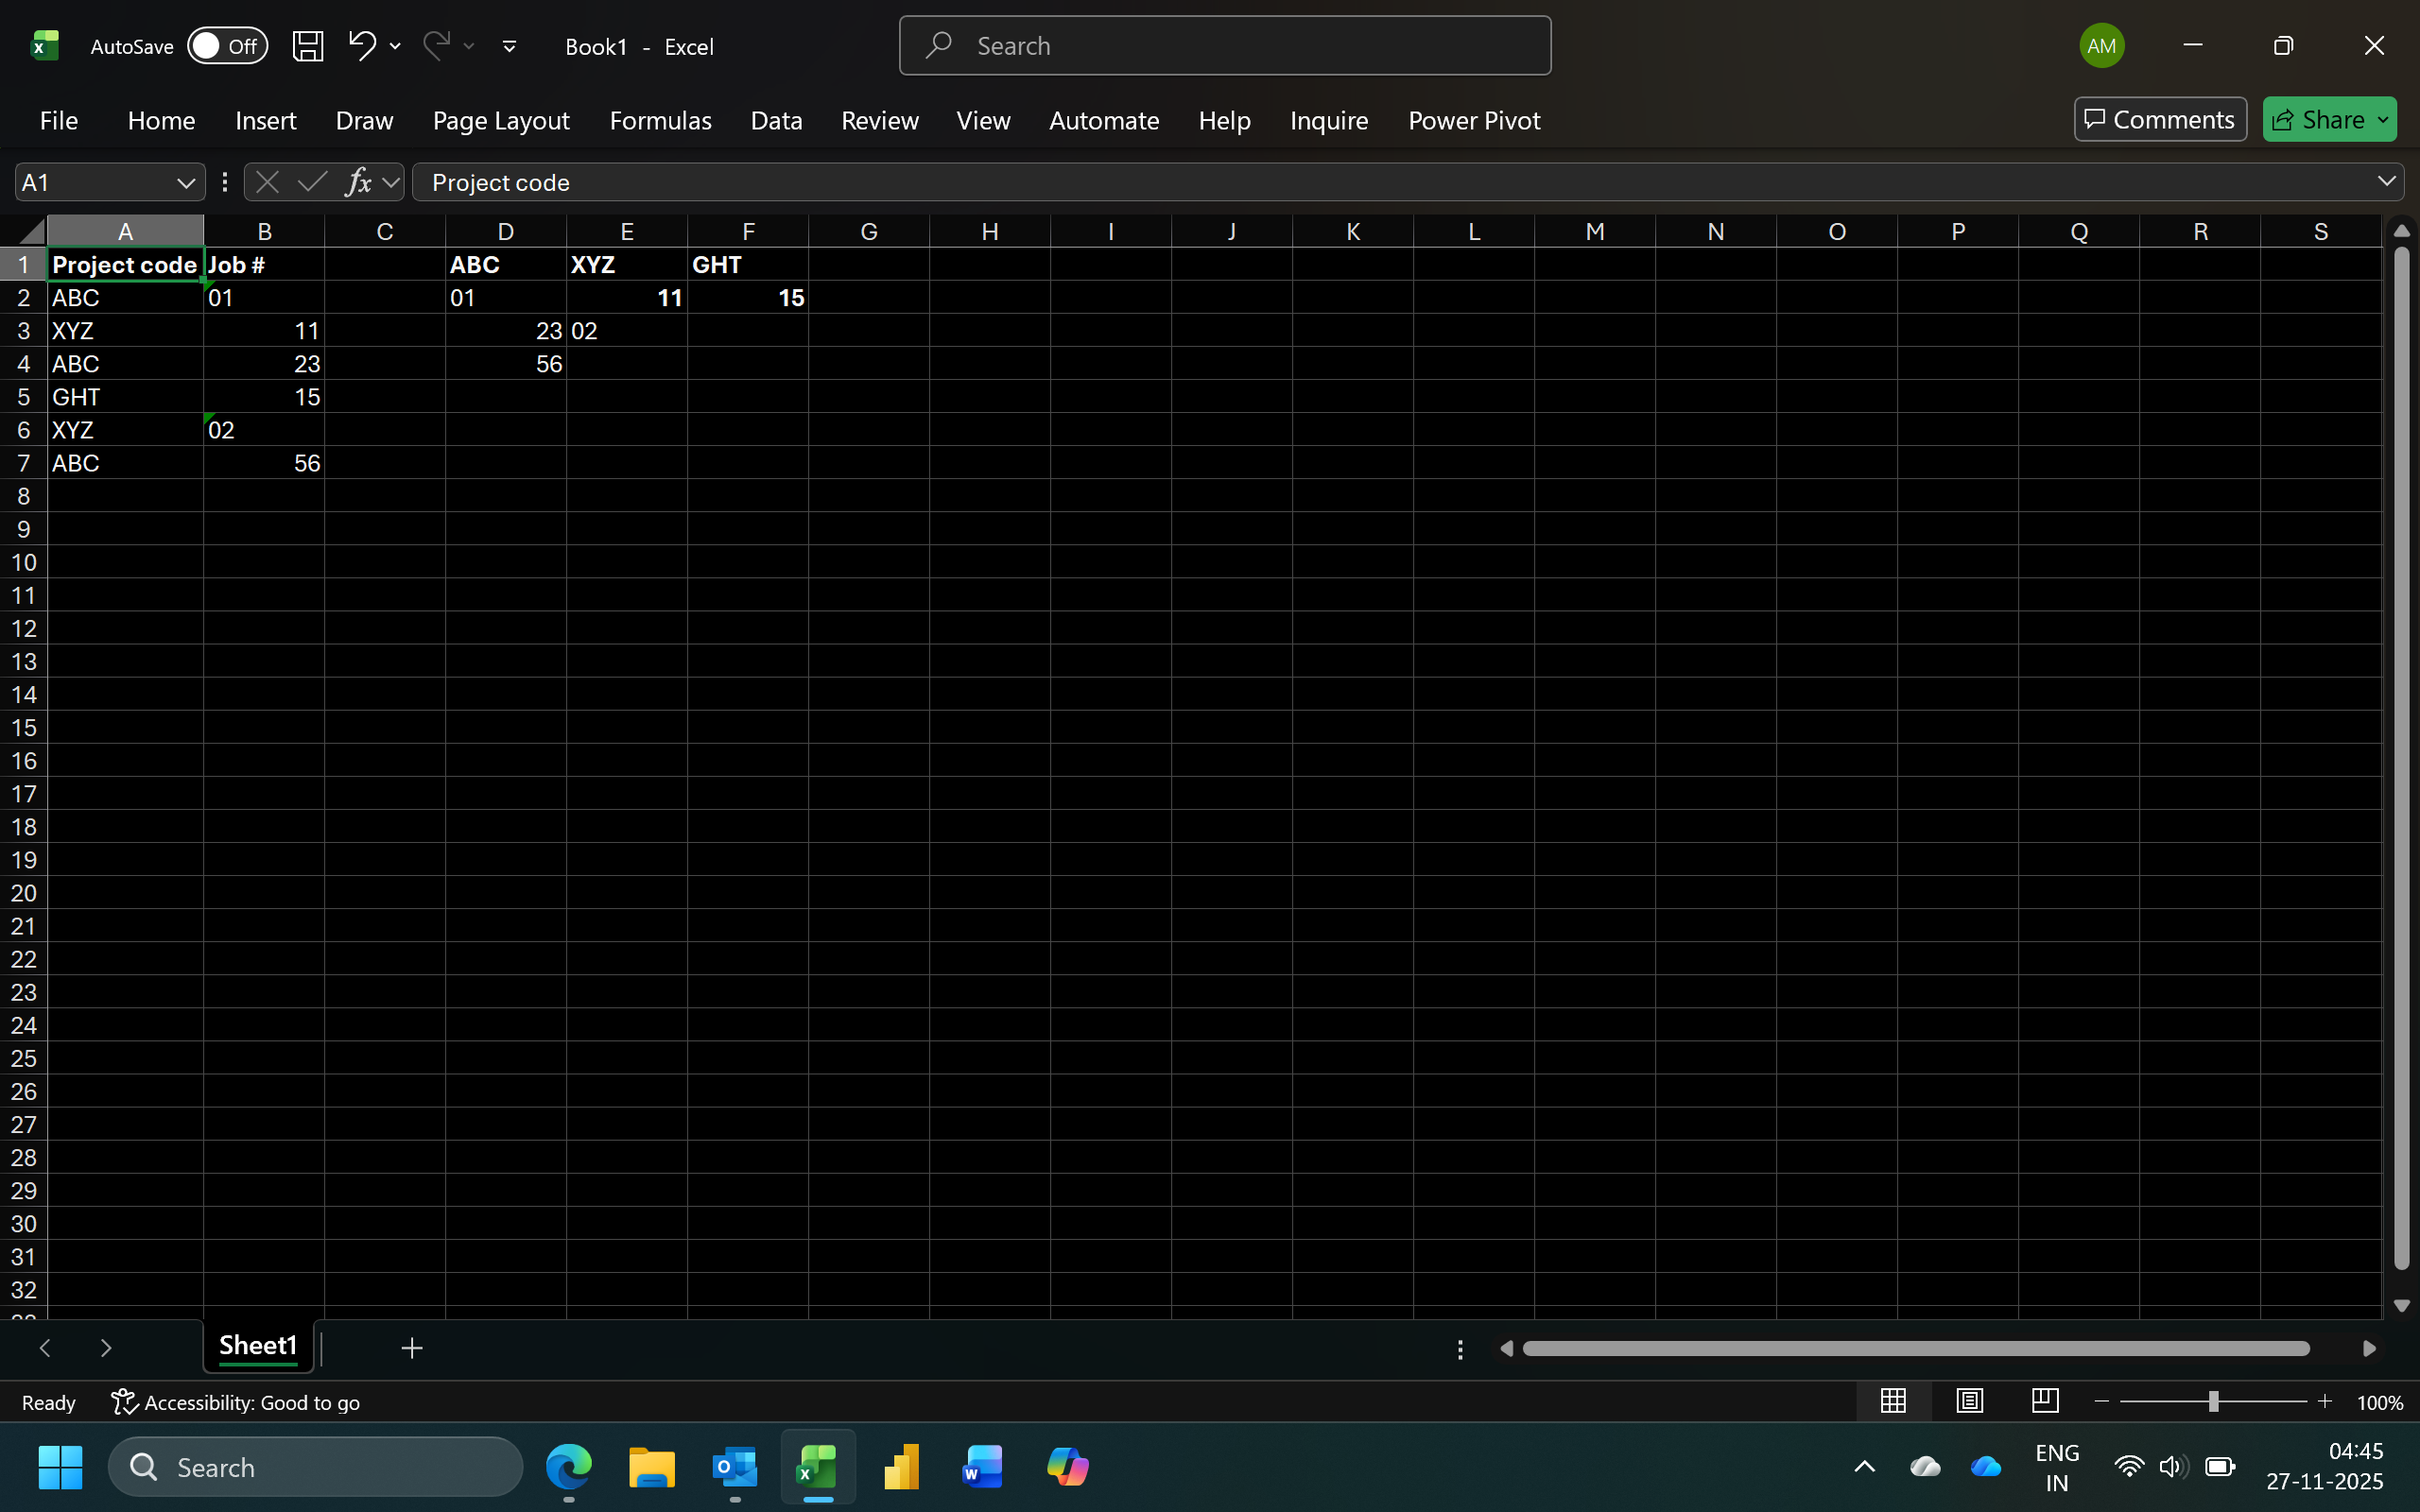
Task: Open the Review tab
Action: click(879, 120)
